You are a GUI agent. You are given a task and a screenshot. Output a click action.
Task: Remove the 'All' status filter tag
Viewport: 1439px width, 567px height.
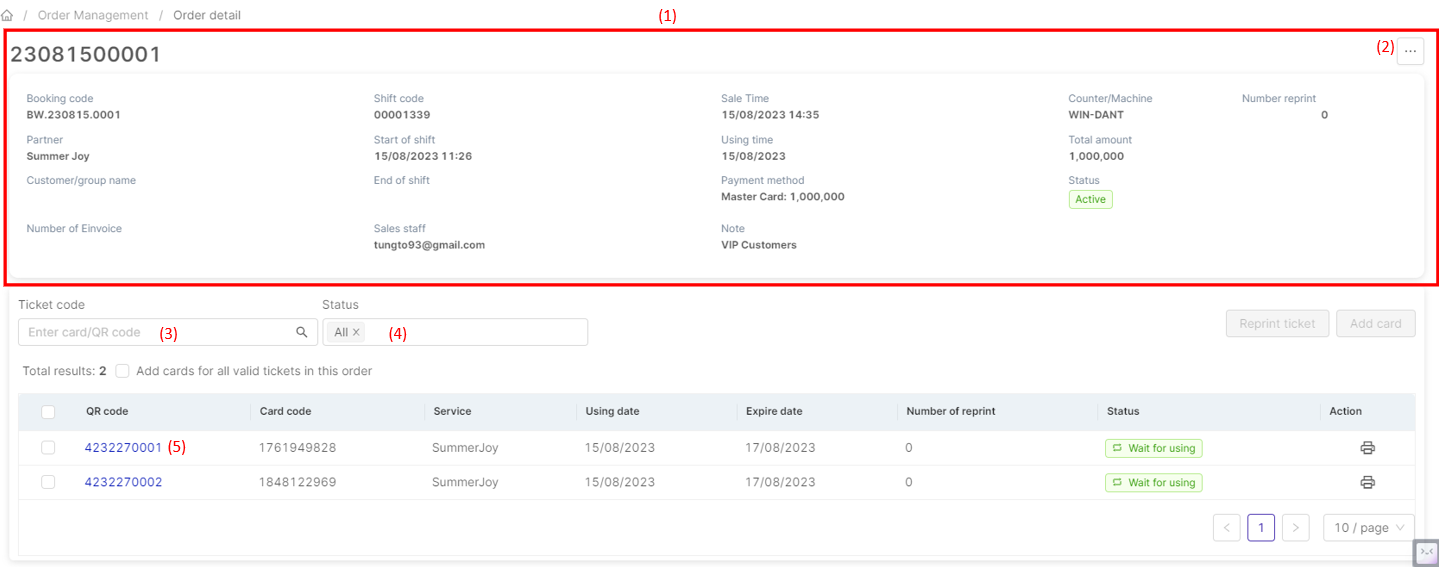[x=357, y=332]
